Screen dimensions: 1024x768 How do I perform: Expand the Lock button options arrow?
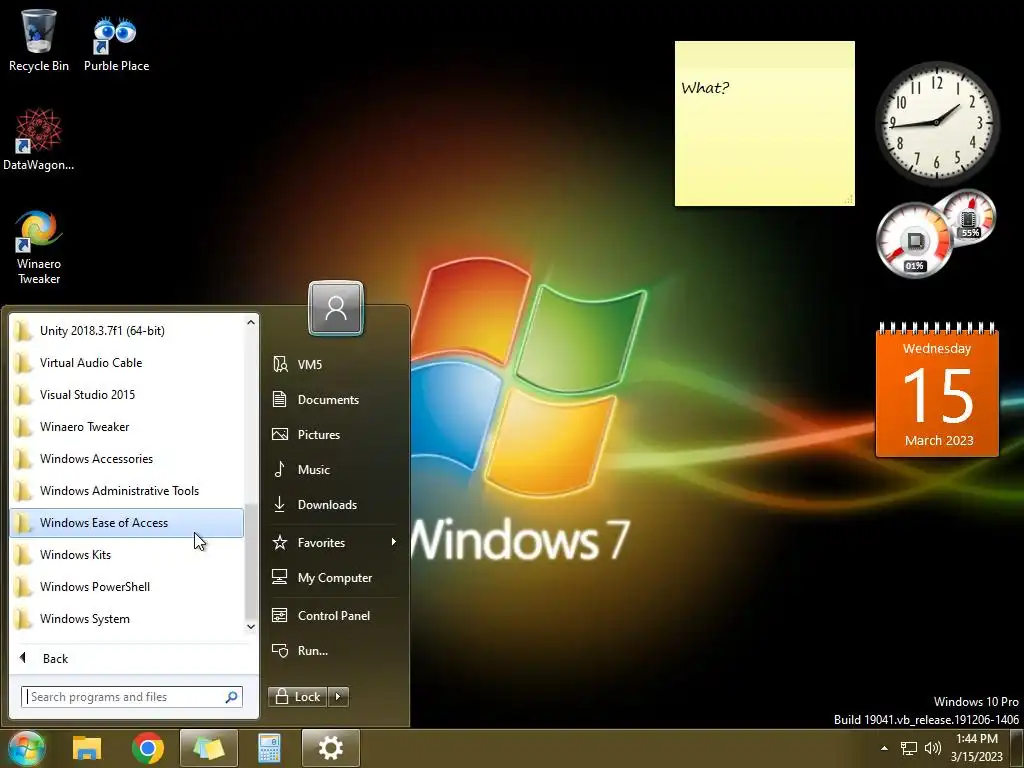pyautogui.click(x=338, y=697)
